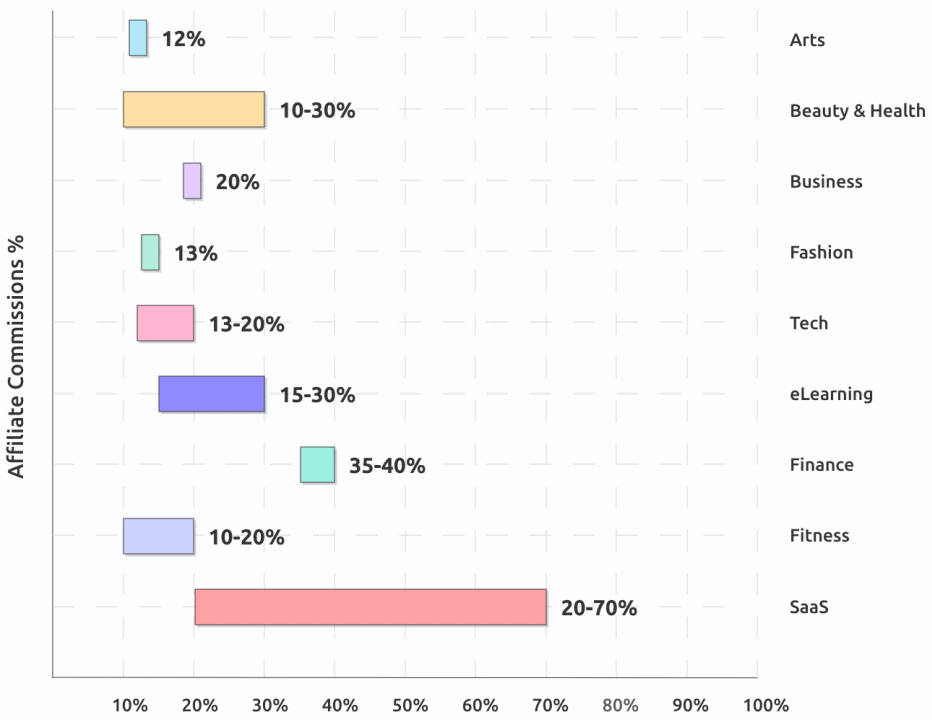The height and width of the screenshot is (720, 932).
Task: Select the pink Tech bar
Action: (165, 323)
